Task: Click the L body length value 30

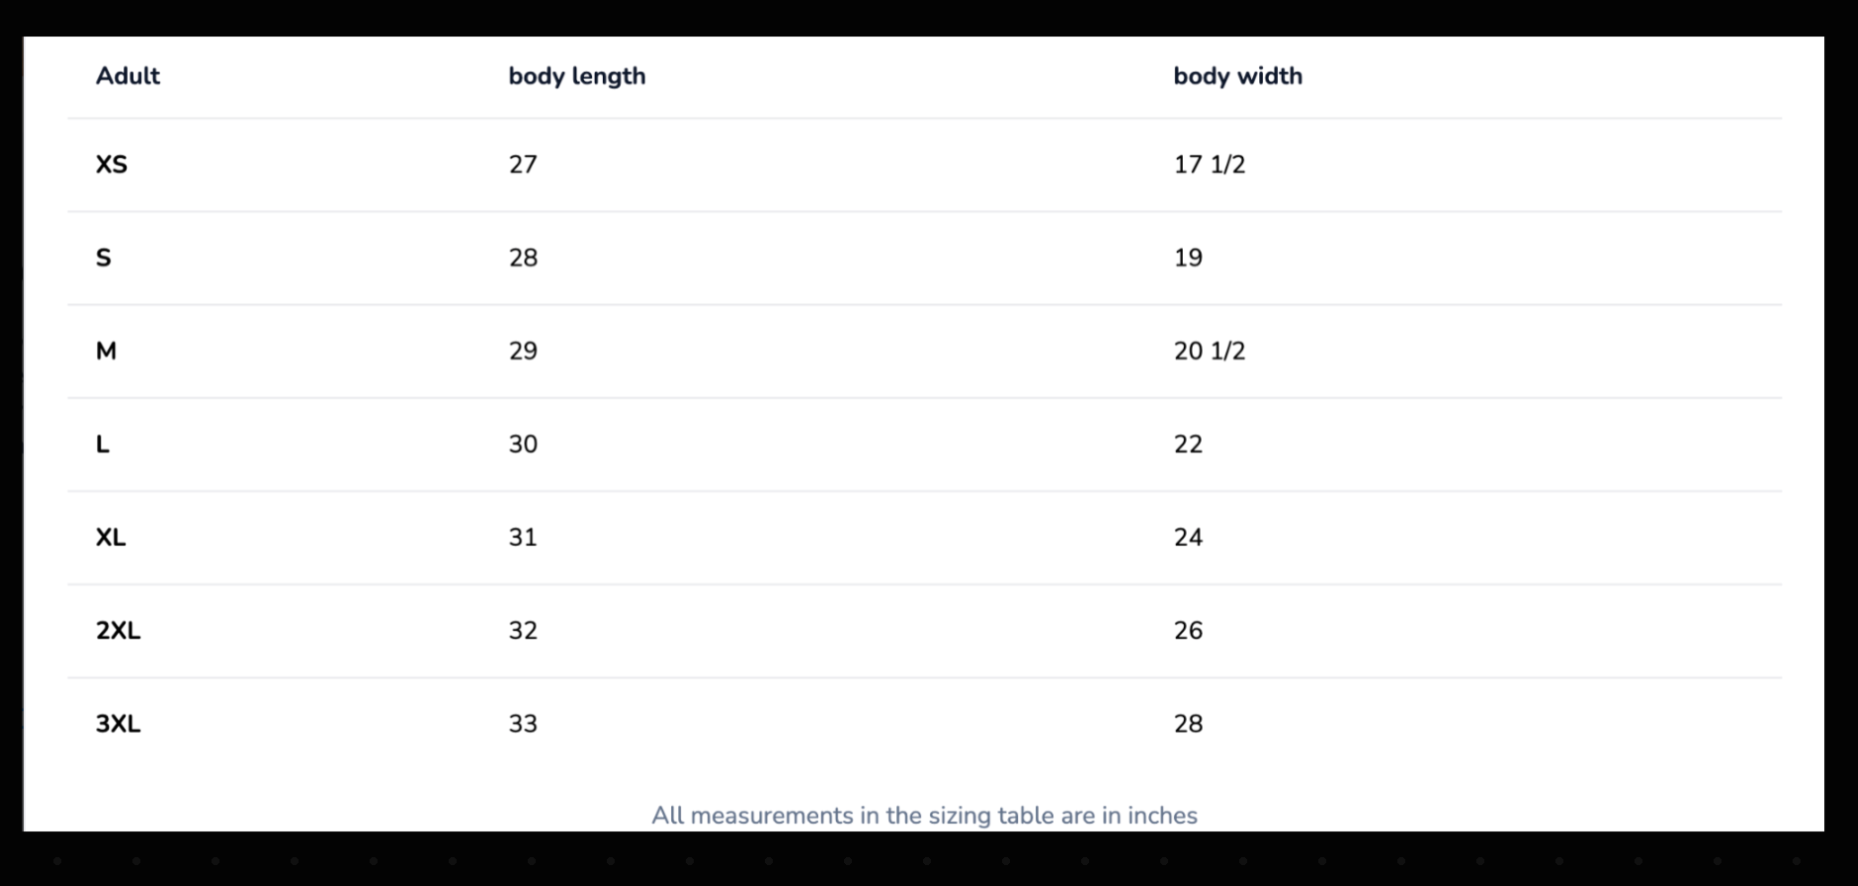Action: (x=522, y=444)
